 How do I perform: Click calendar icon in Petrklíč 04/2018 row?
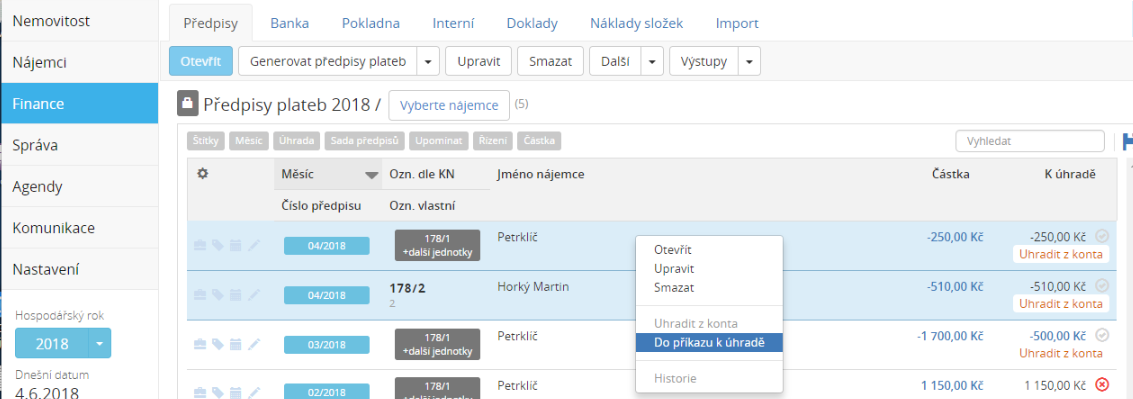(x=235, y=246)
